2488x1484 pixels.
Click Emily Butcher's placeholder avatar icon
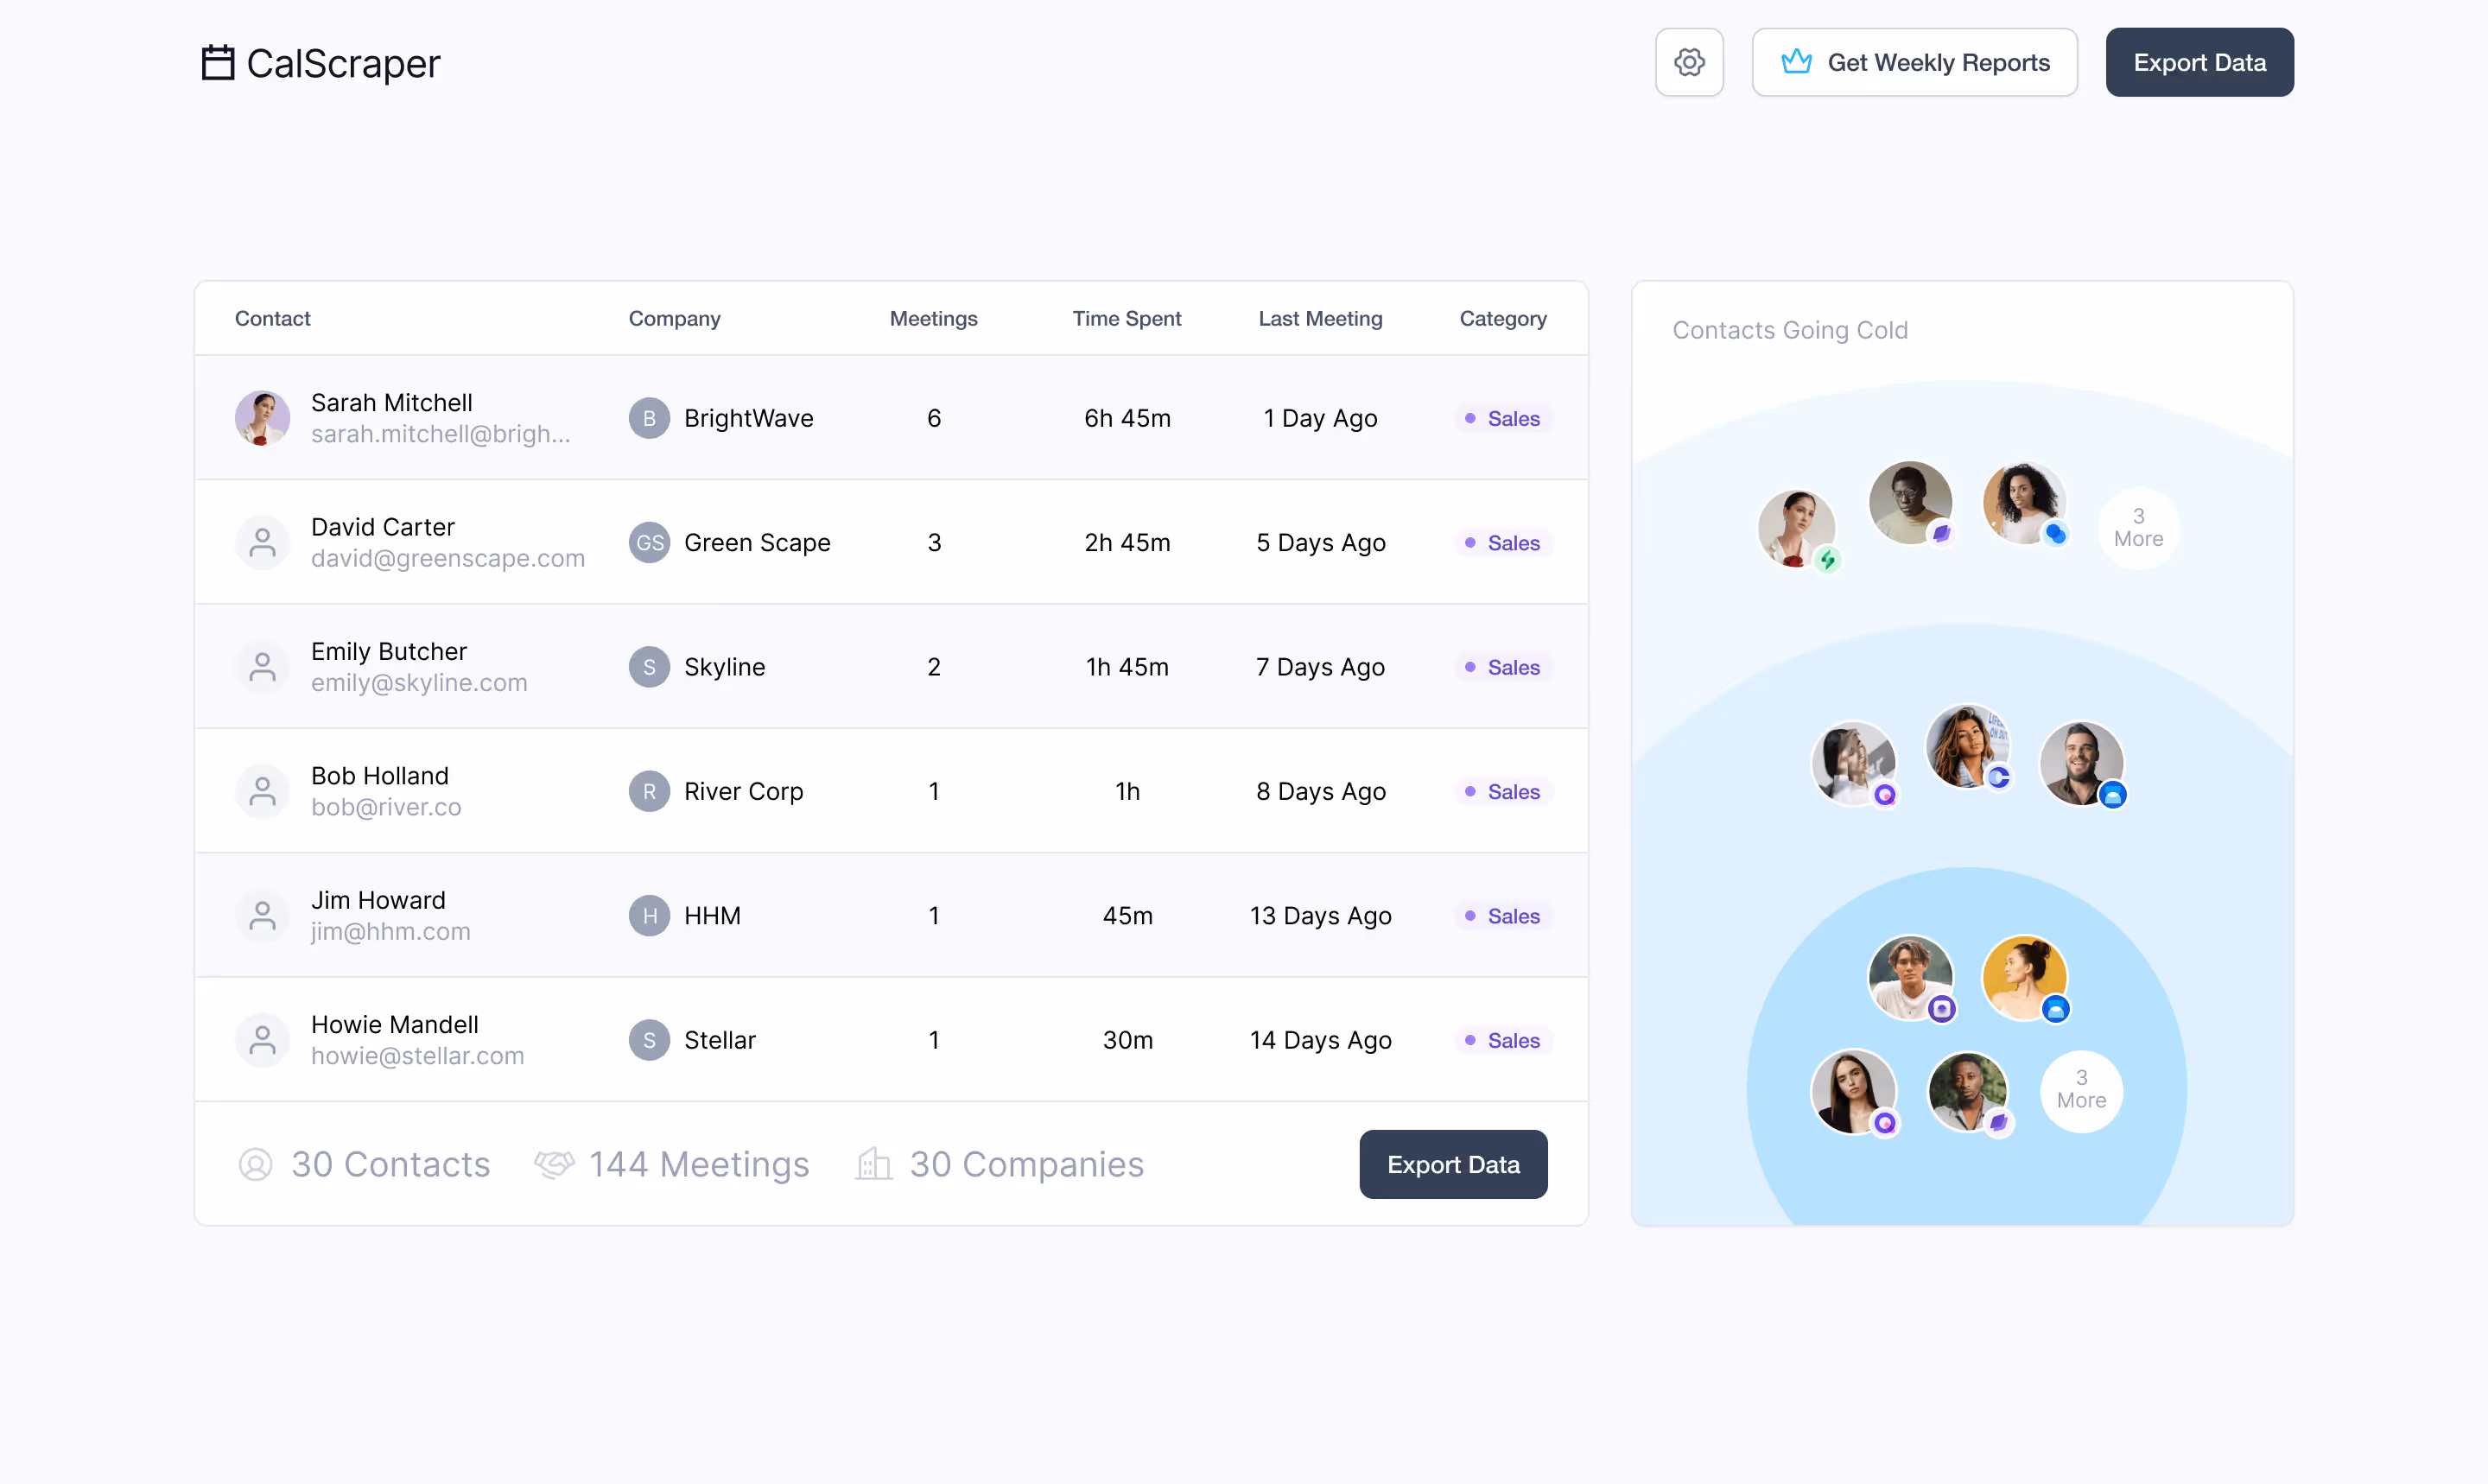coord(263,667)
